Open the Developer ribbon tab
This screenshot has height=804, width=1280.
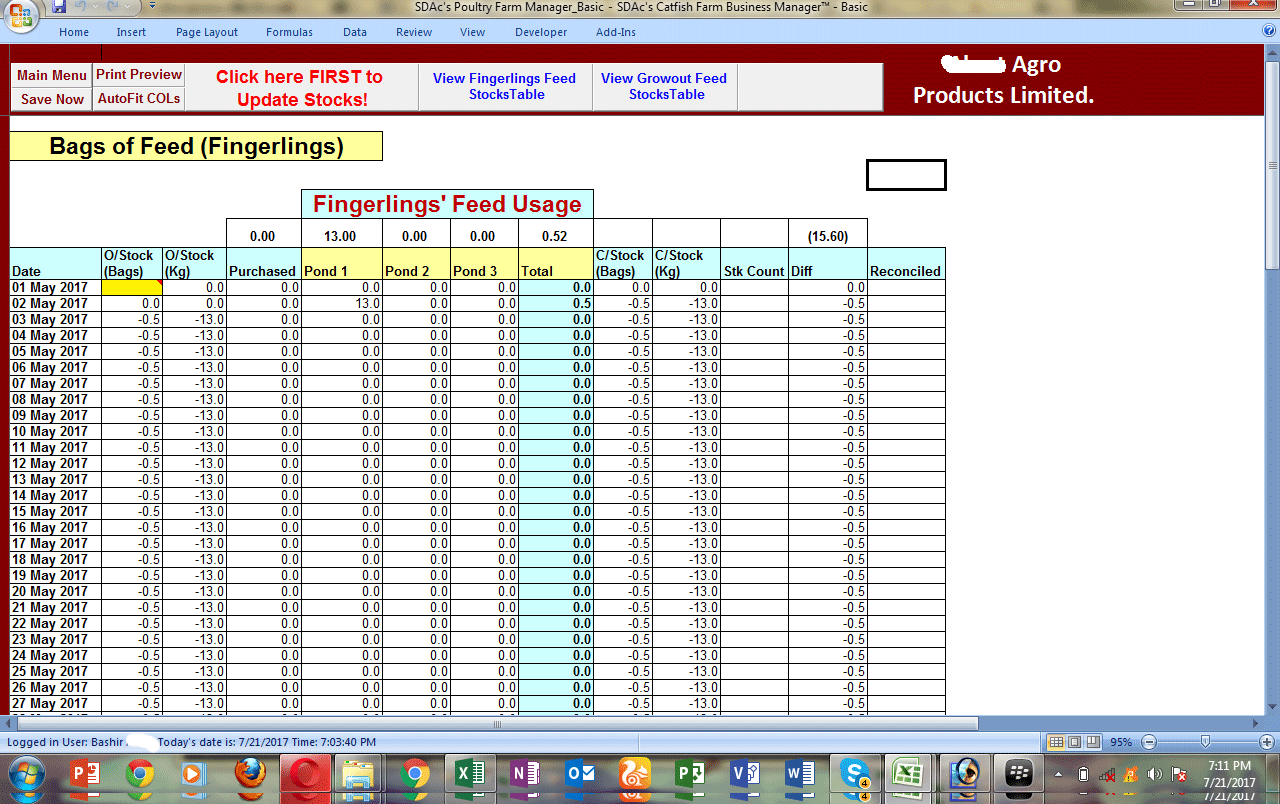(541, 32)
